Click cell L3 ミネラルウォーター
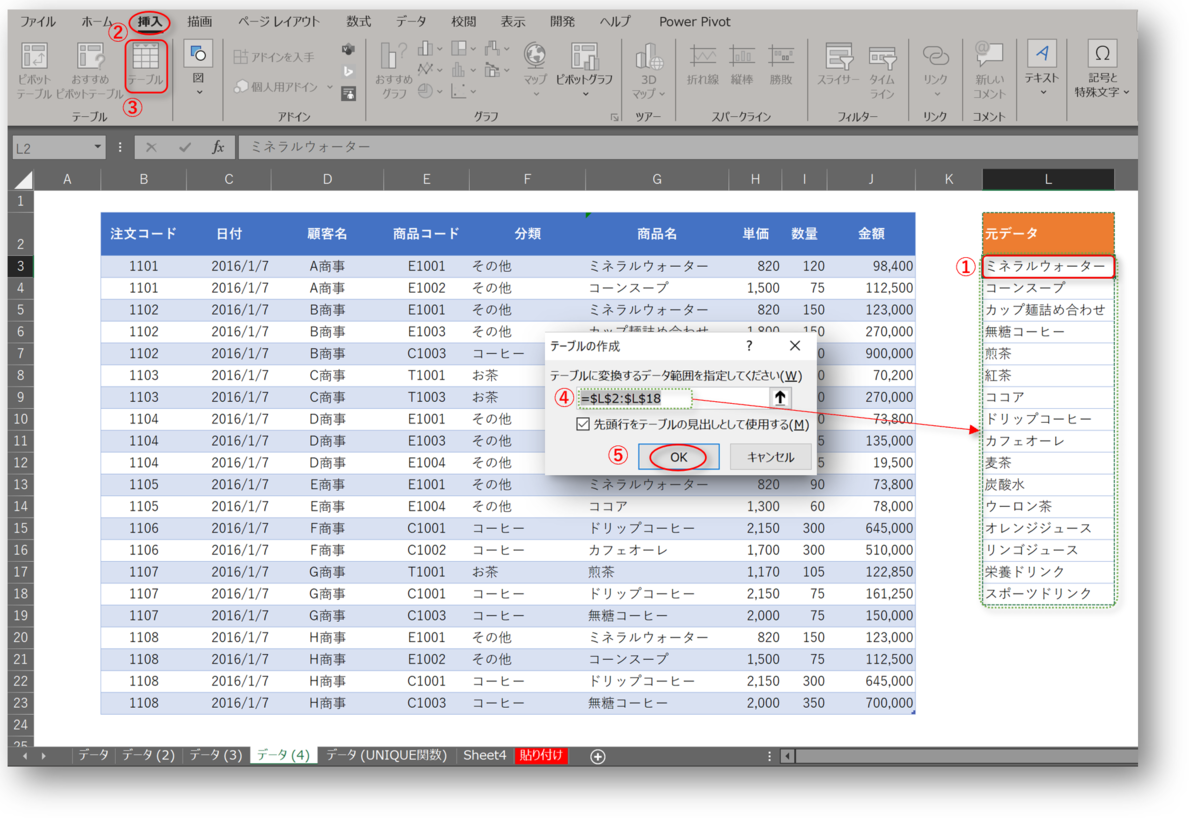The image size is (1200, 819). coord(1048,267)
